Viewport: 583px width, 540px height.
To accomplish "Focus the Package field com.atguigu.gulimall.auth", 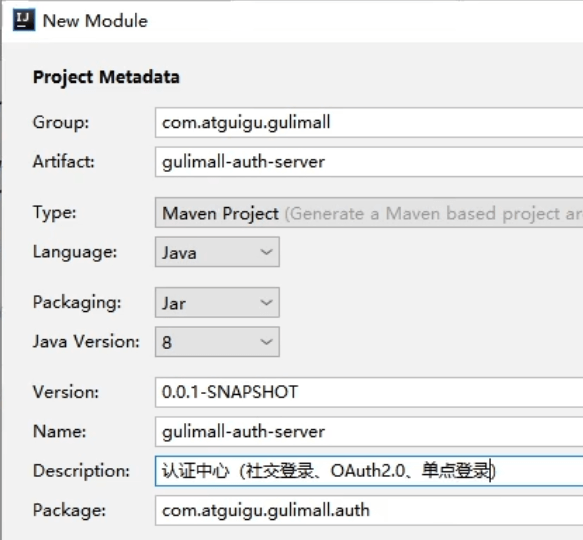I will (369, 510).
